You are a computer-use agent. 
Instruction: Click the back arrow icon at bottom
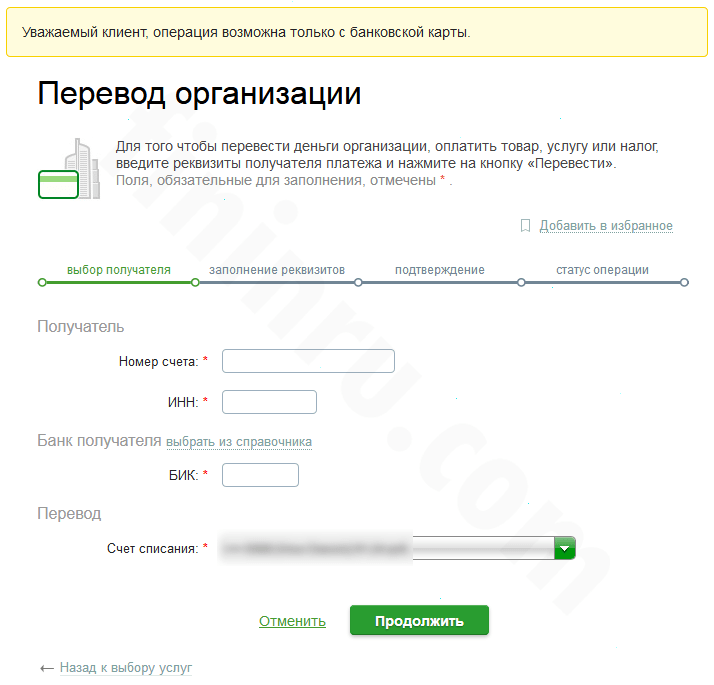point(47,669)
